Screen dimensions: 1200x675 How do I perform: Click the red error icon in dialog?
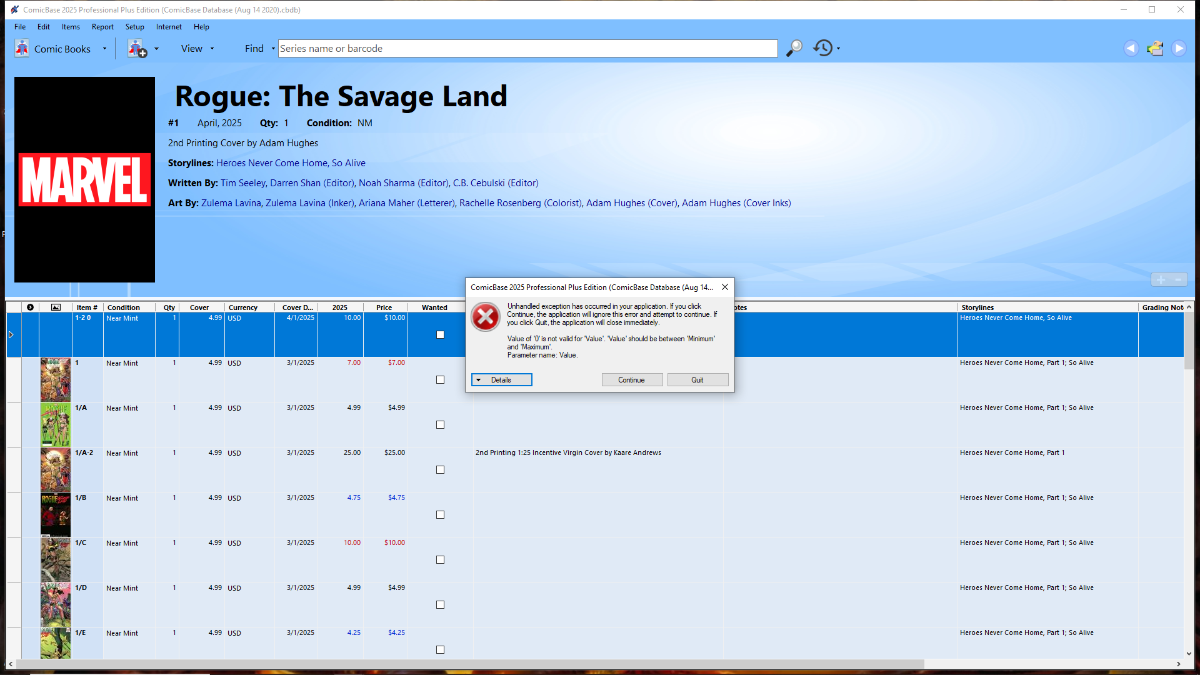485,318
